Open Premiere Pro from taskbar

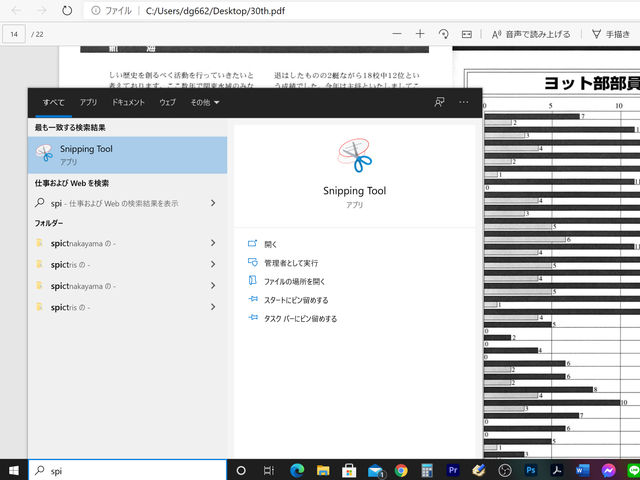tap(453, 470)
